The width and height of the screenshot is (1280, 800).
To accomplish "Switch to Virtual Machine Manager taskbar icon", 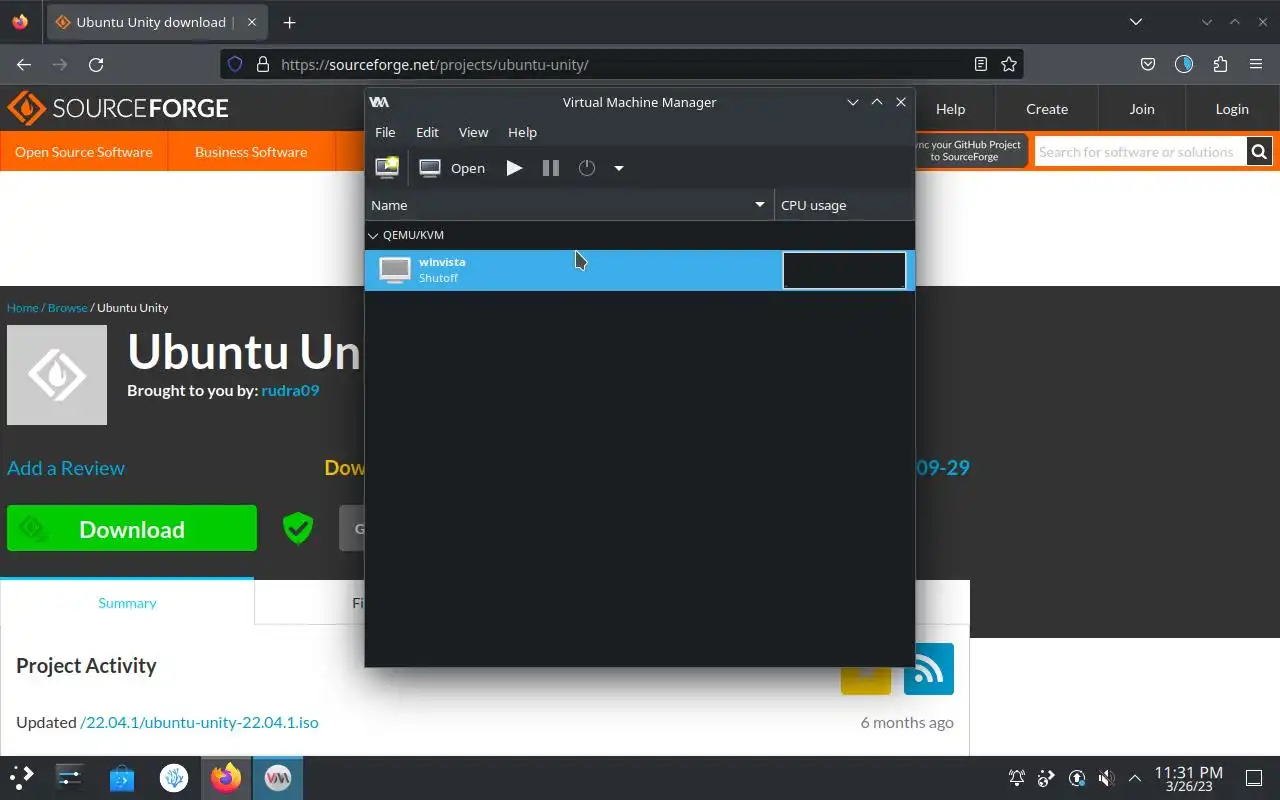I will pyautogui.click(x=277, y=777).
